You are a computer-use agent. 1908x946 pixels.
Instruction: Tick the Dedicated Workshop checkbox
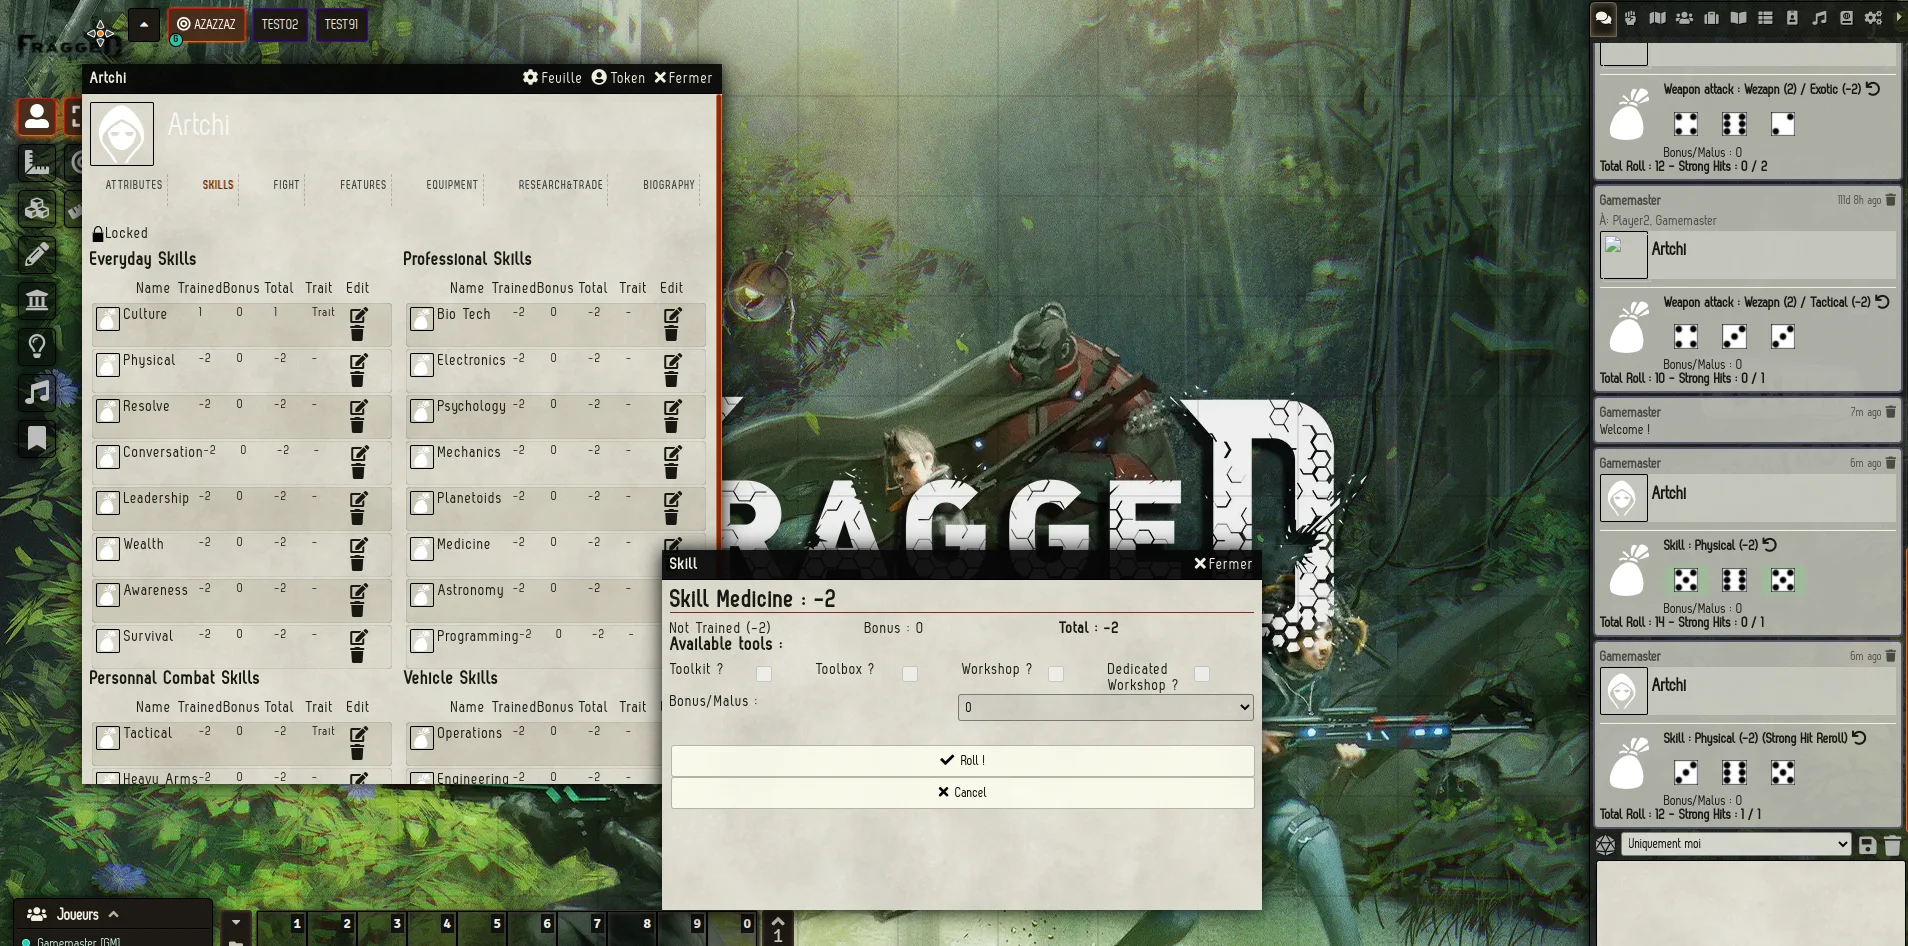(1202, 674)
